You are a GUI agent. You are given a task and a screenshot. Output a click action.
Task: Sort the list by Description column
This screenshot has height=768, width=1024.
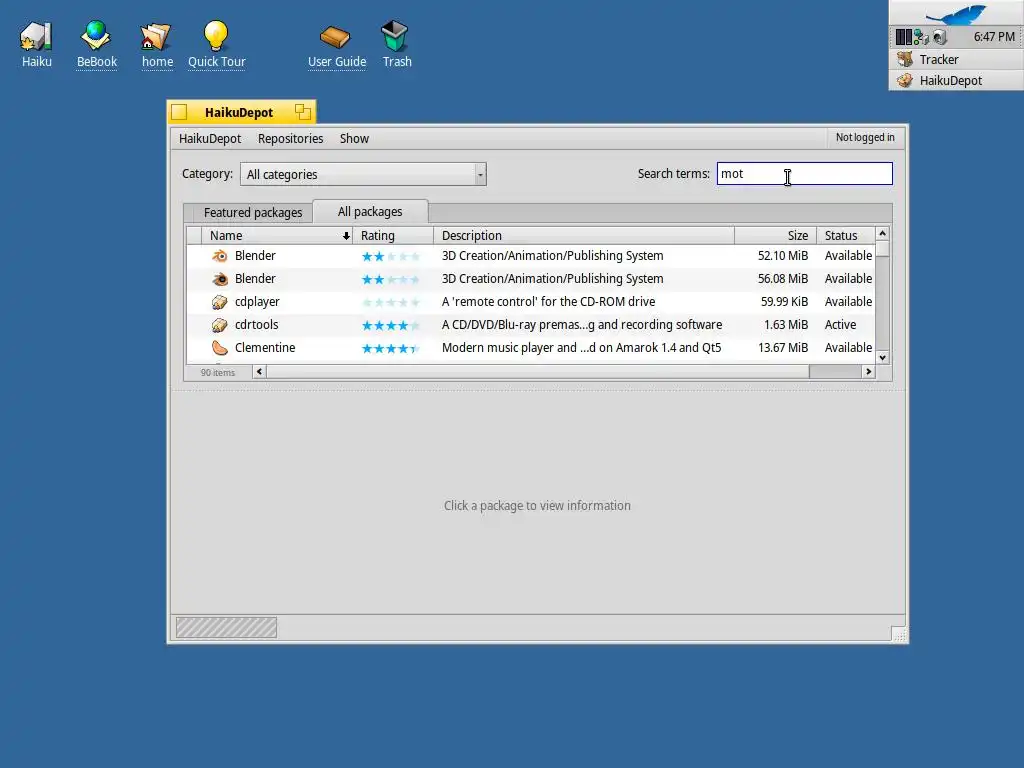pyautogui.click(x=584, y=236)
